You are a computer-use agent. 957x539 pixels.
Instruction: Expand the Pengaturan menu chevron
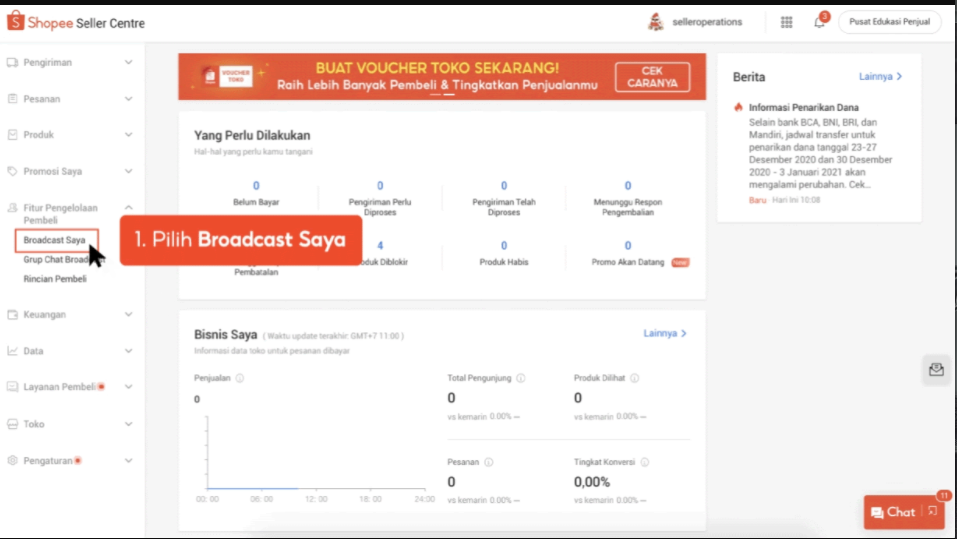coord(129,460)
